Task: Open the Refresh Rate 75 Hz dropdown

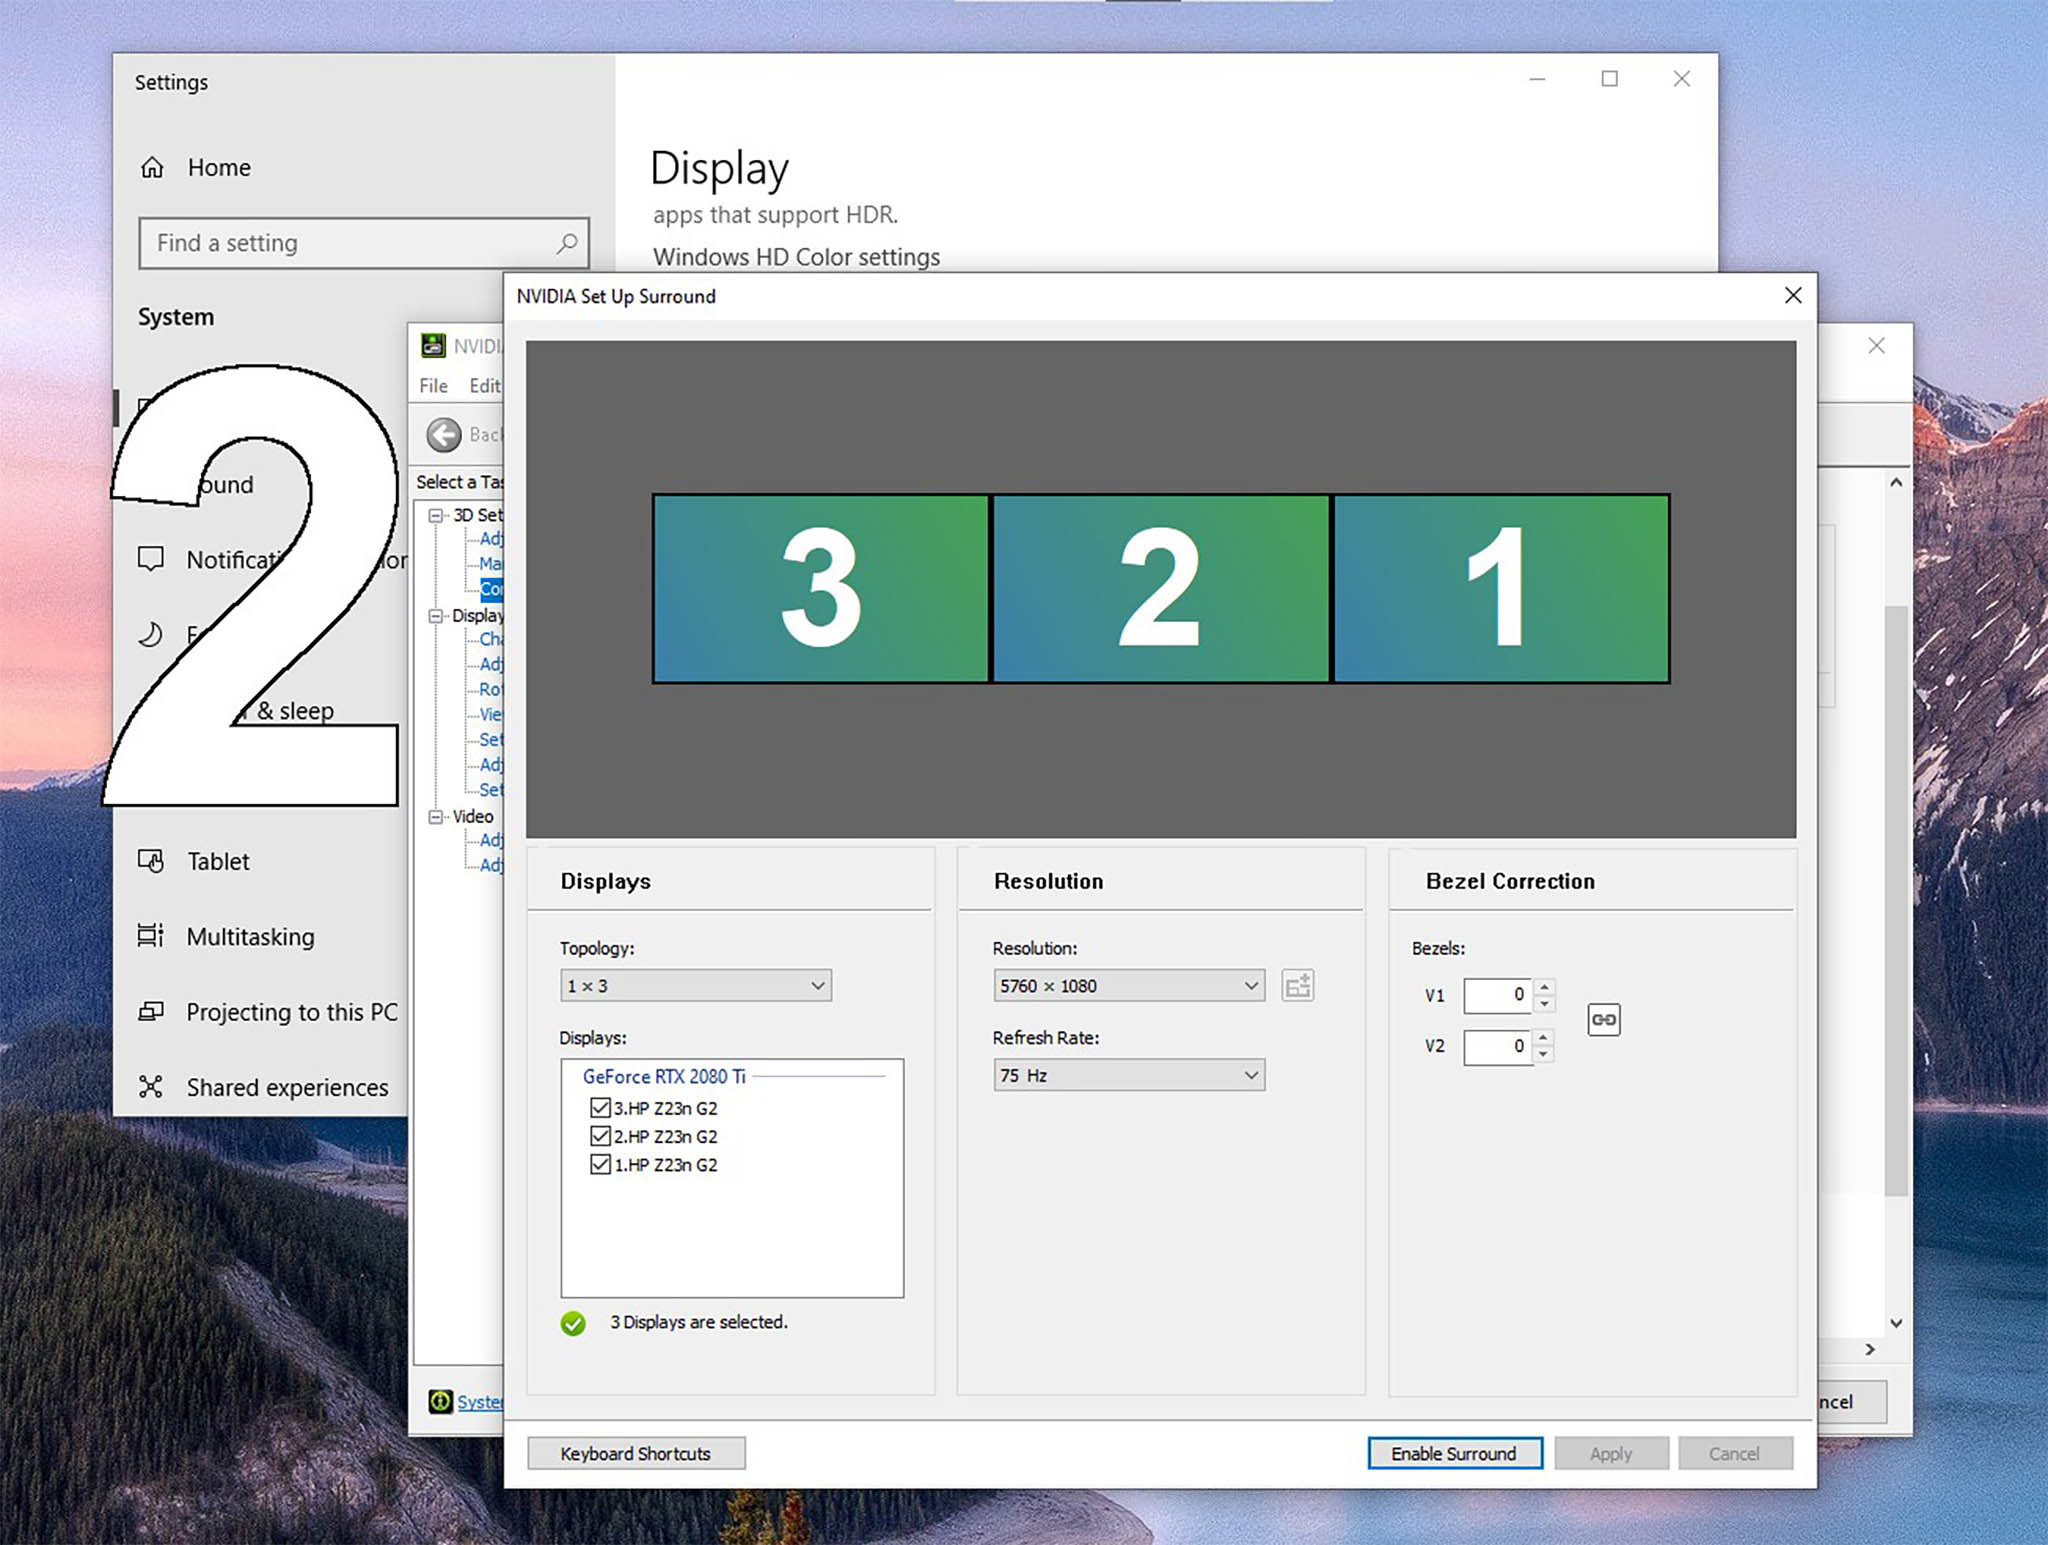Action: (1129, 1075)
